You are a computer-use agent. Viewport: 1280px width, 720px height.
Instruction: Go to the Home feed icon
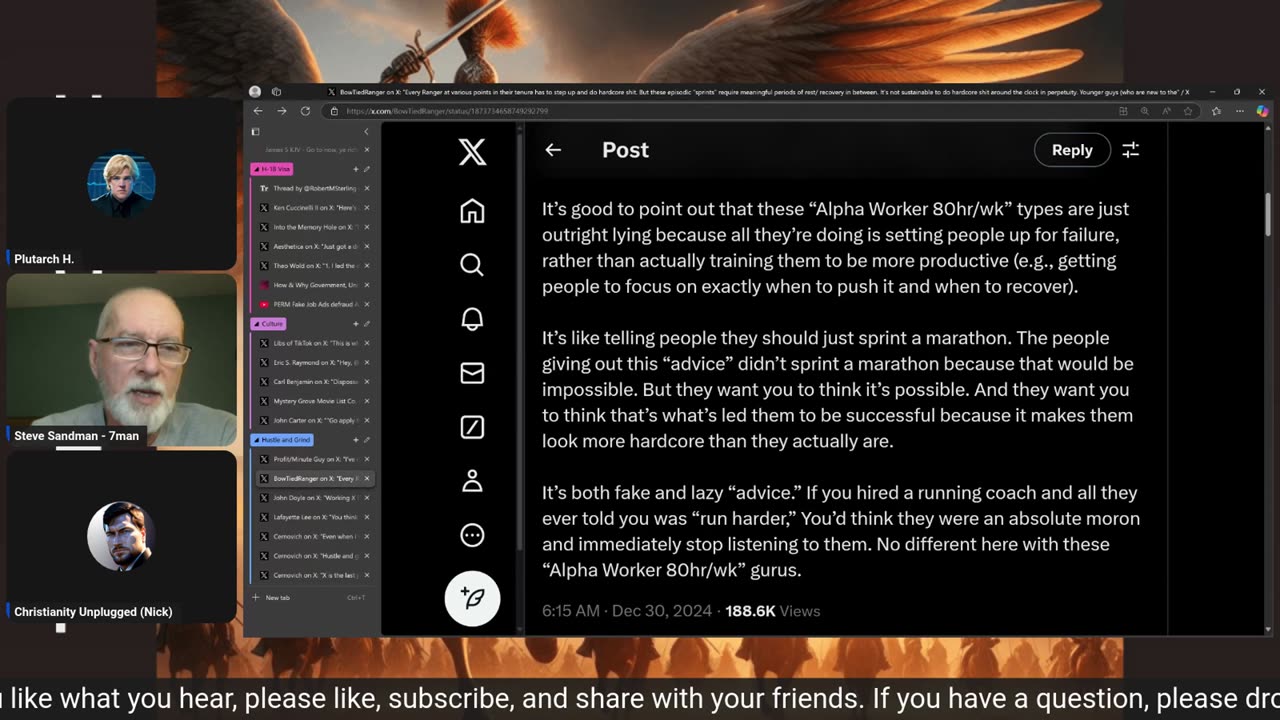pos(472,211)
